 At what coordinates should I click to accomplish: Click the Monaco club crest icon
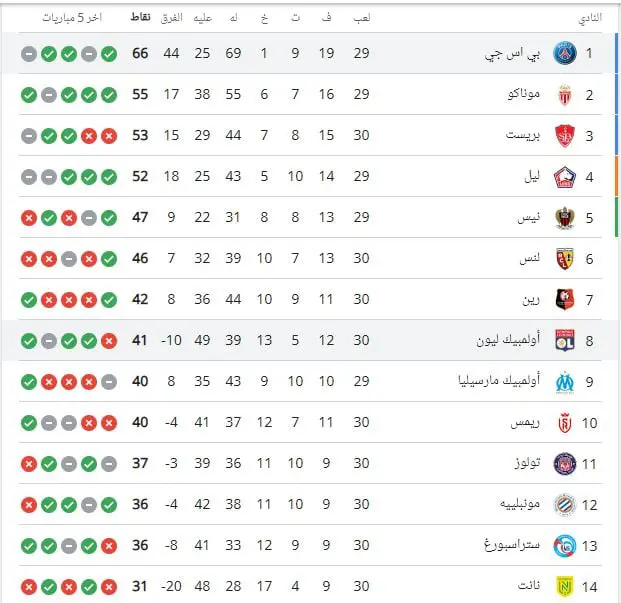565,95
